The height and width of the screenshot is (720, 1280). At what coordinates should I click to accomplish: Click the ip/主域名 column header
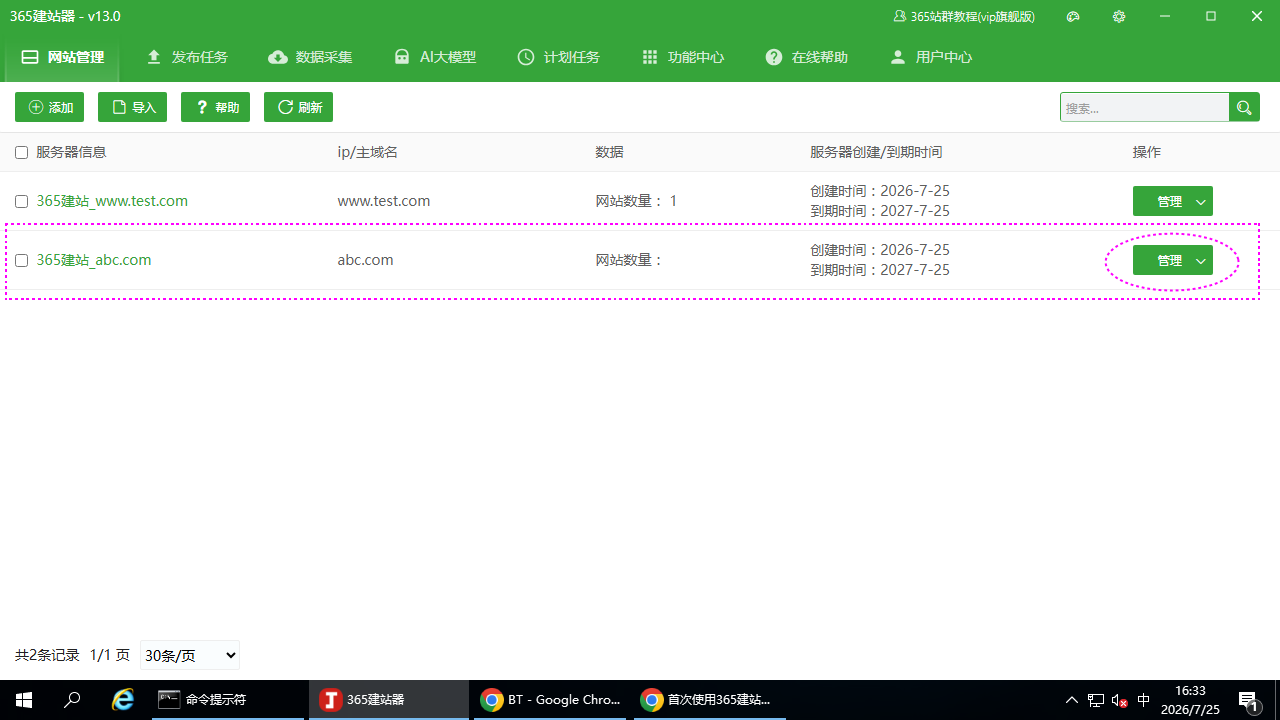(368, 152)
